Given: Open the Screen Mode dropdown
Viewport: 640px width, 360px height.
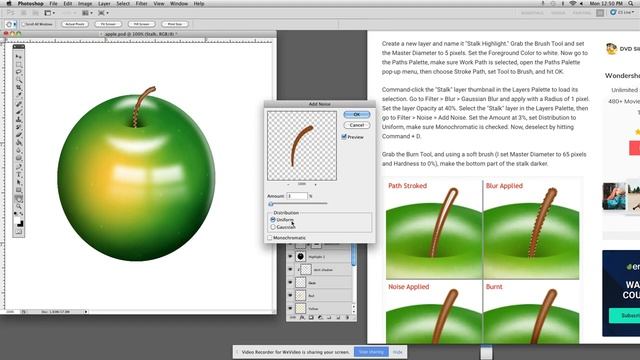Looking at the screenshot, I should (x=103, y=13).
